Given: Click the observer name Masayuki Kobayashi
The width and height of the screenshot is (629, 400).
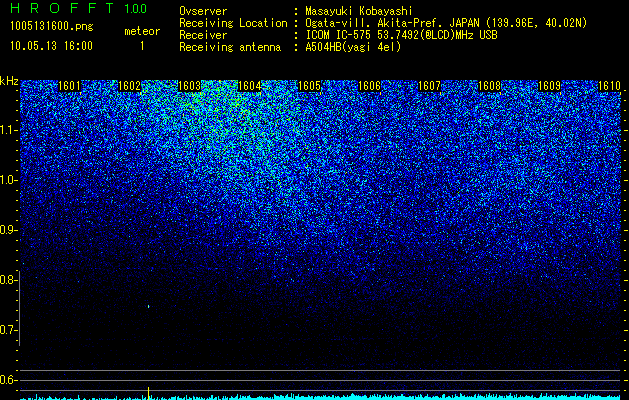Looking at the screenshot, I should click(359, 11).
